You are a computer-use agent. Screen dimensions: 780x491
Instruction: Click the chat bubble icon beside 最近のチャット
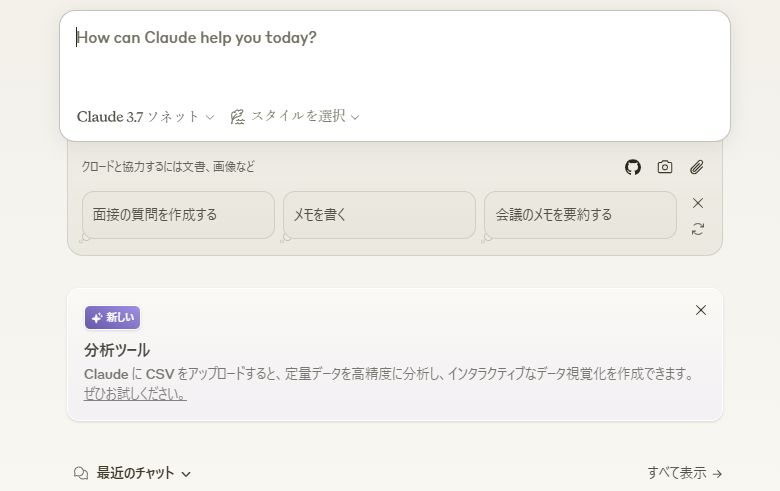(x=81, y=473)
